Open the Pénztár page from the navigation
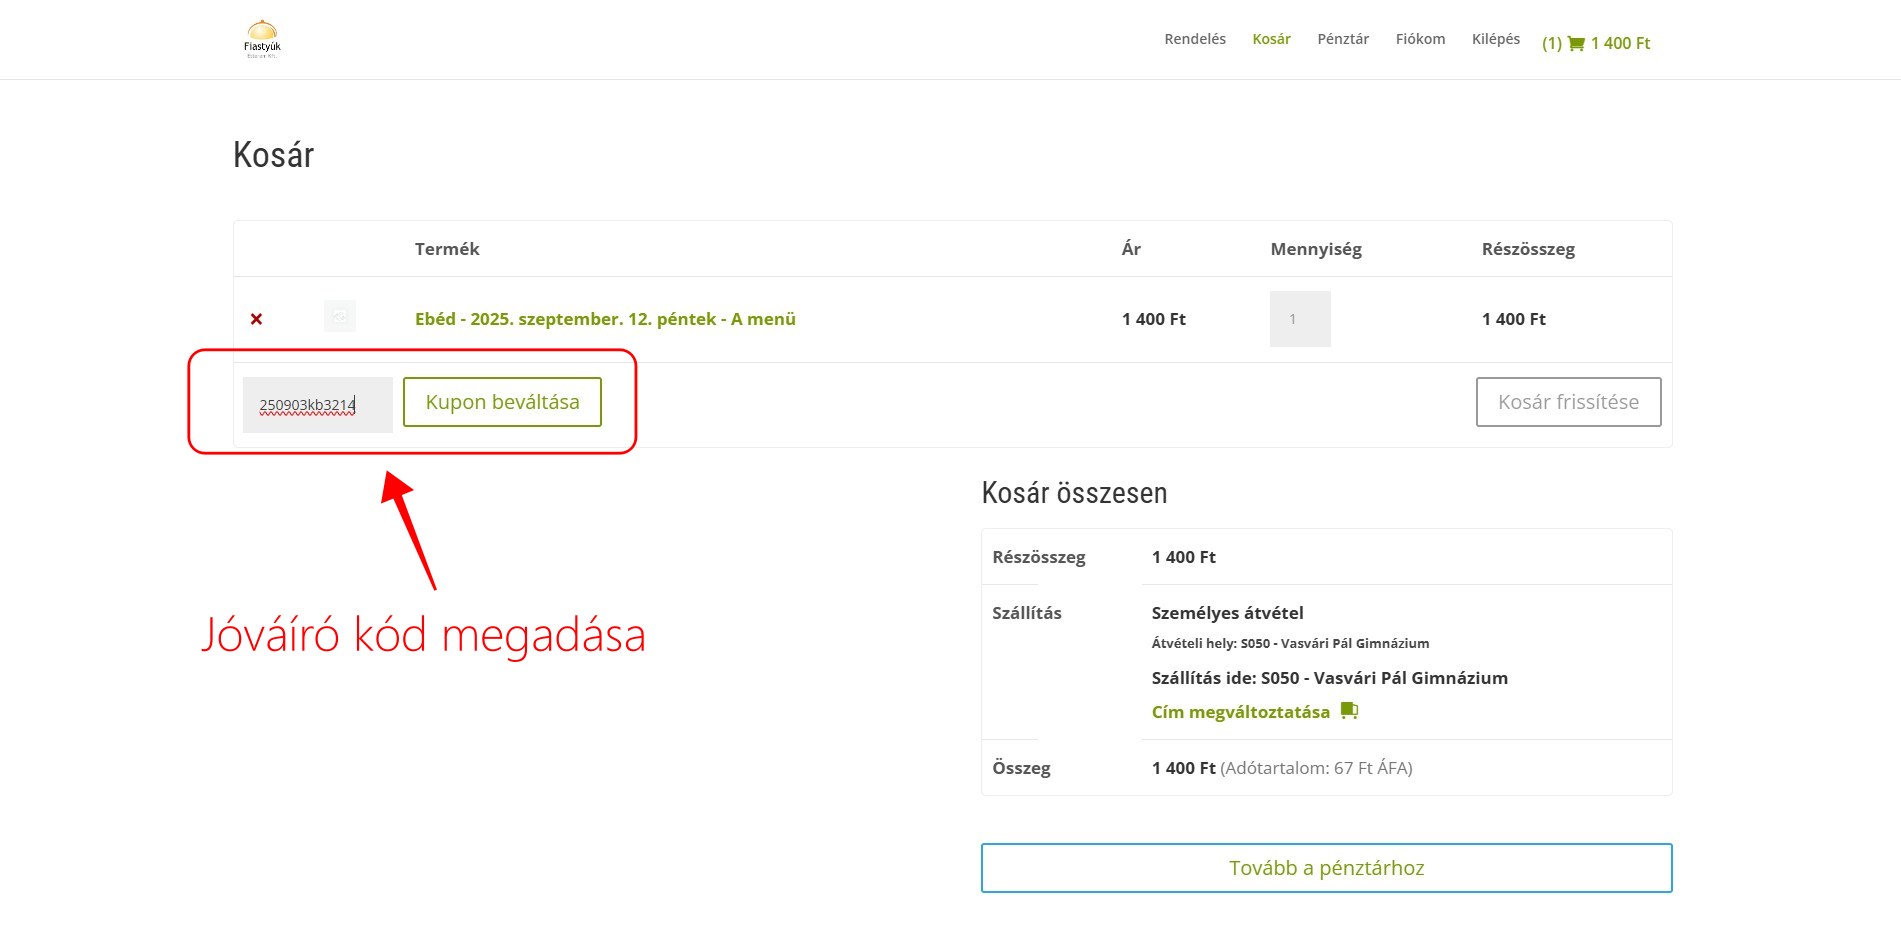Image resolution: width=1901 pixels, height=940 pixels. point(1342,39)
